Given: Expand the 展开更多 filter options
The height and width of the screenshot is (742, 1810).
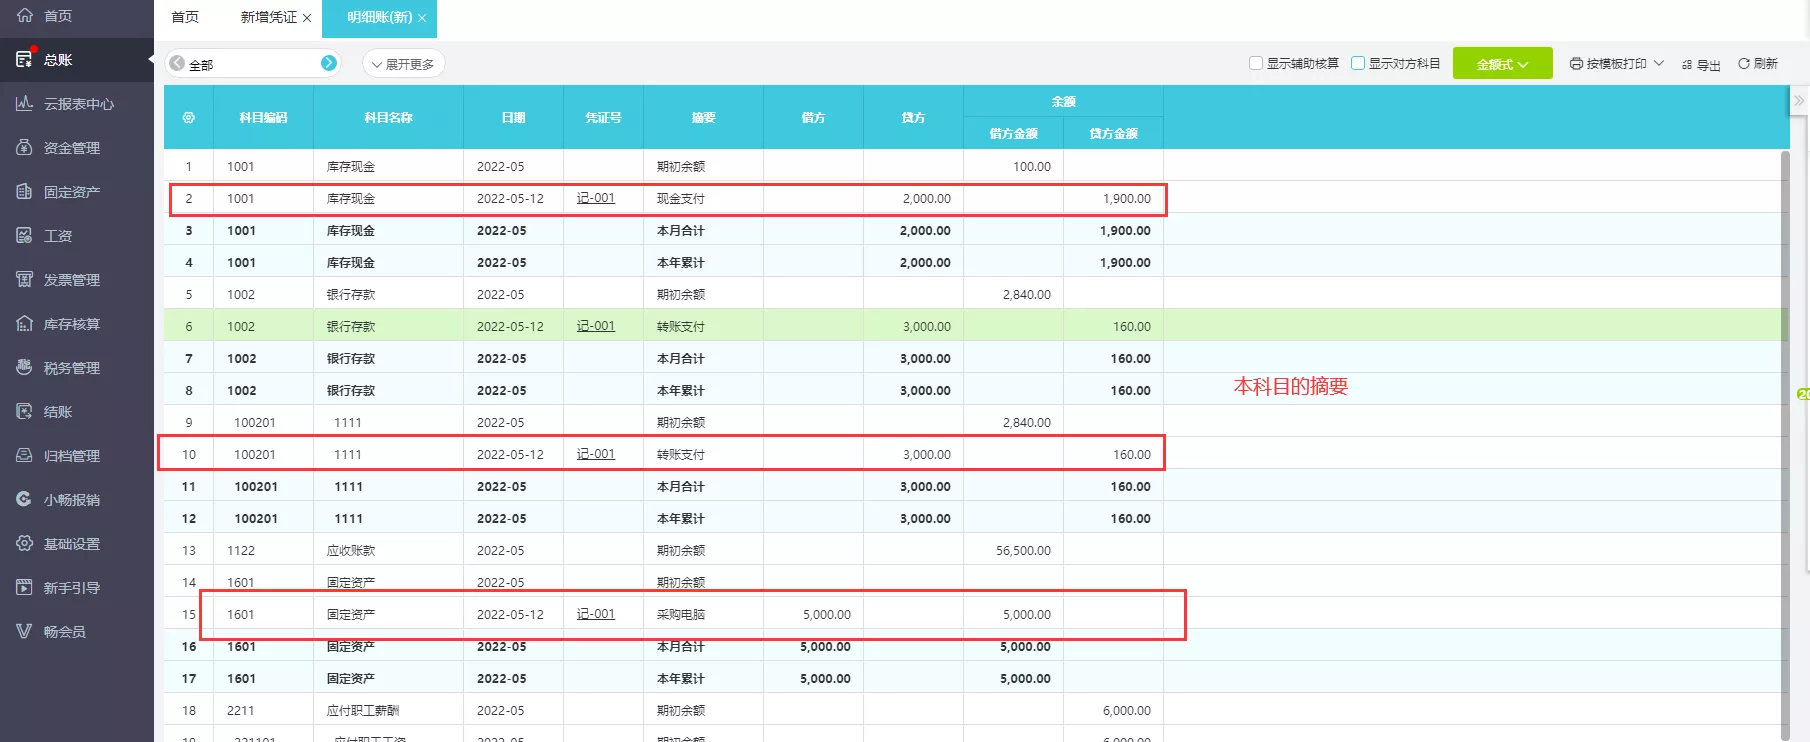Looking at the screenshot, I should [x=403, y=64].
